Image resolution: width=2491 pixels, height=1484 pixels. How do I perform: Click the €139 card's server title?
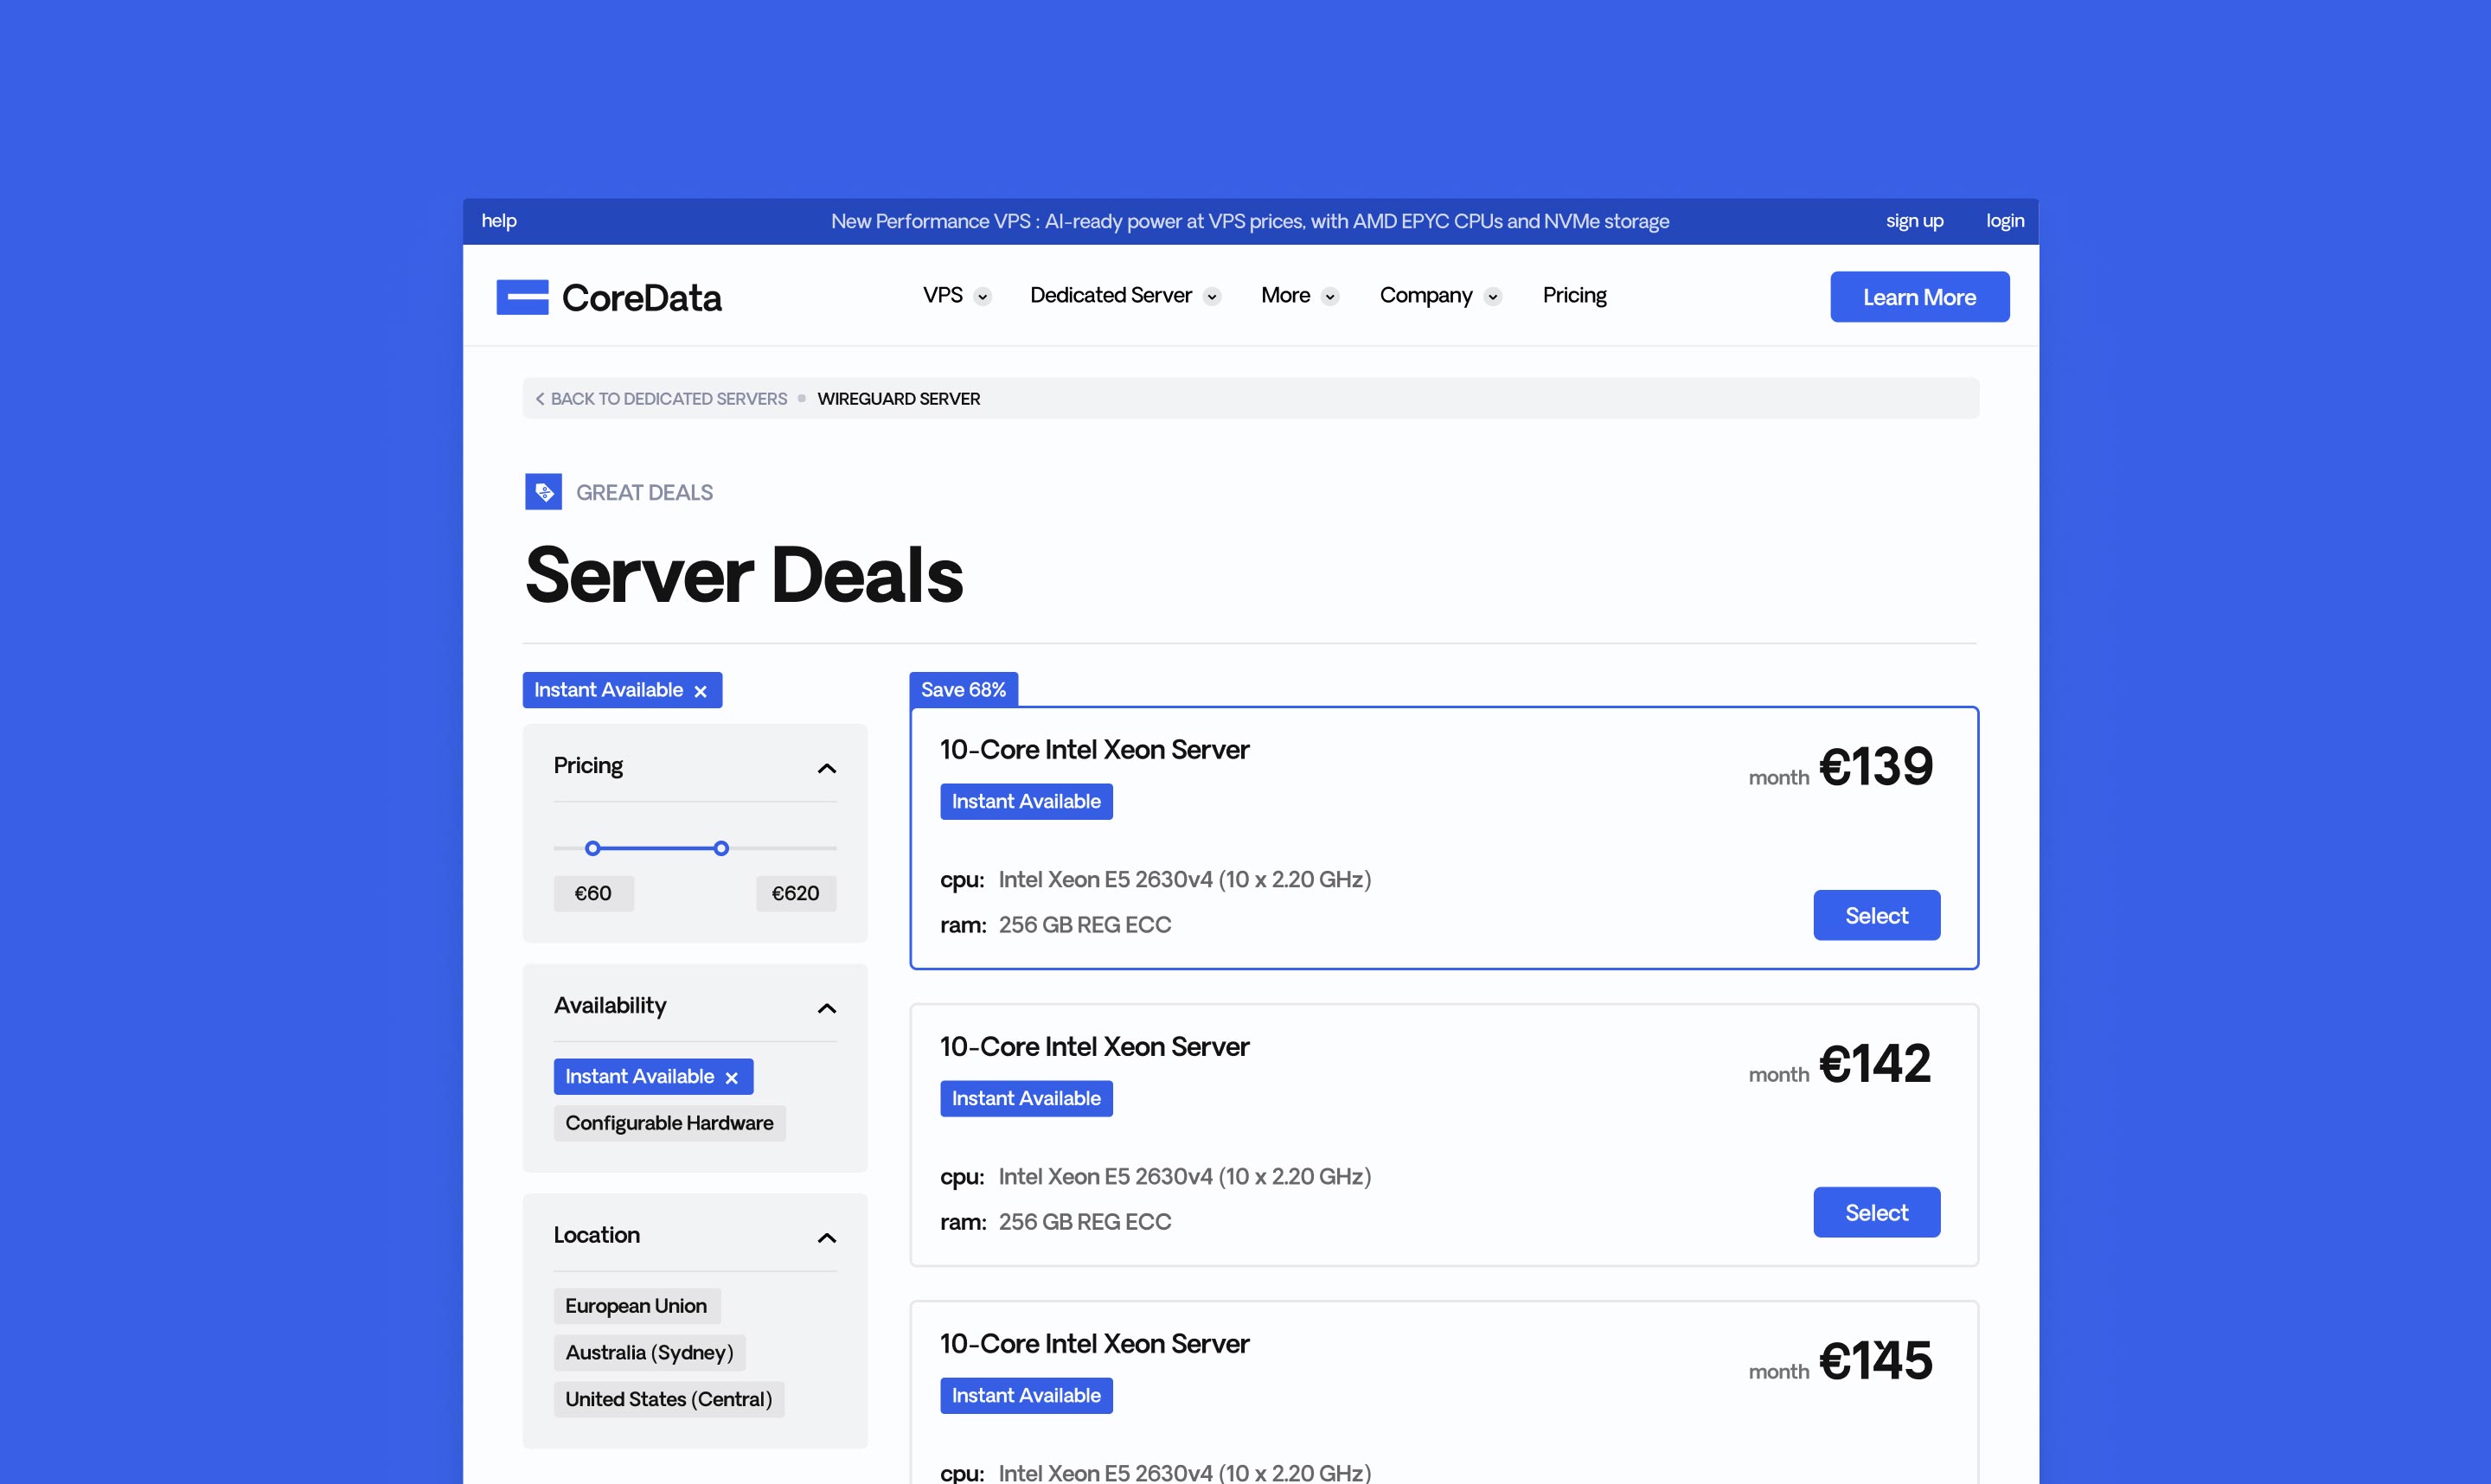pyautogui.click(x=1094, y=750)
